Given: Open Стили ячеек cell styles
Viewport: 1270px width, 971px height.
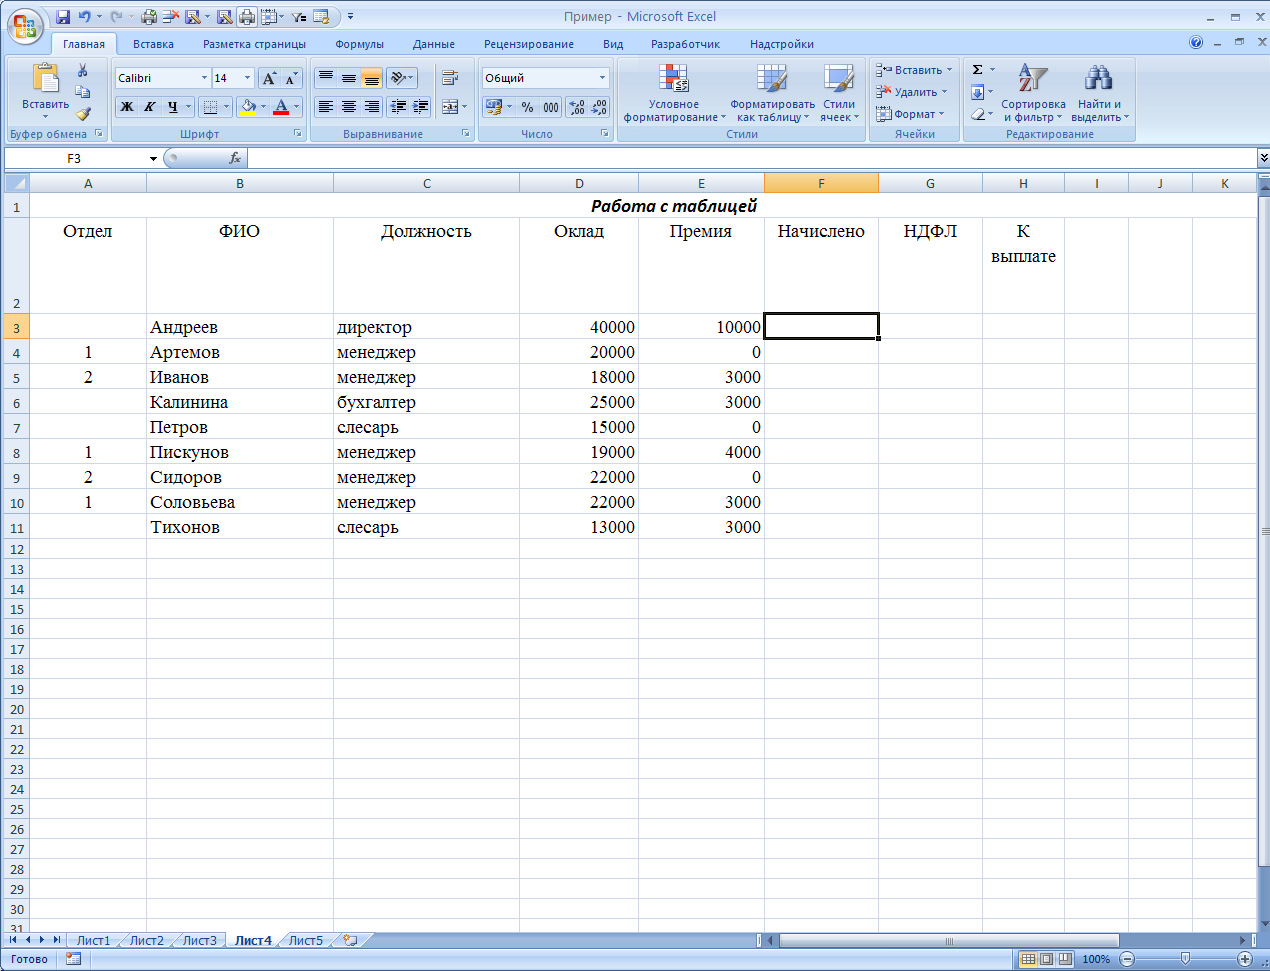Looking at the screenshot, I should 839,93.
